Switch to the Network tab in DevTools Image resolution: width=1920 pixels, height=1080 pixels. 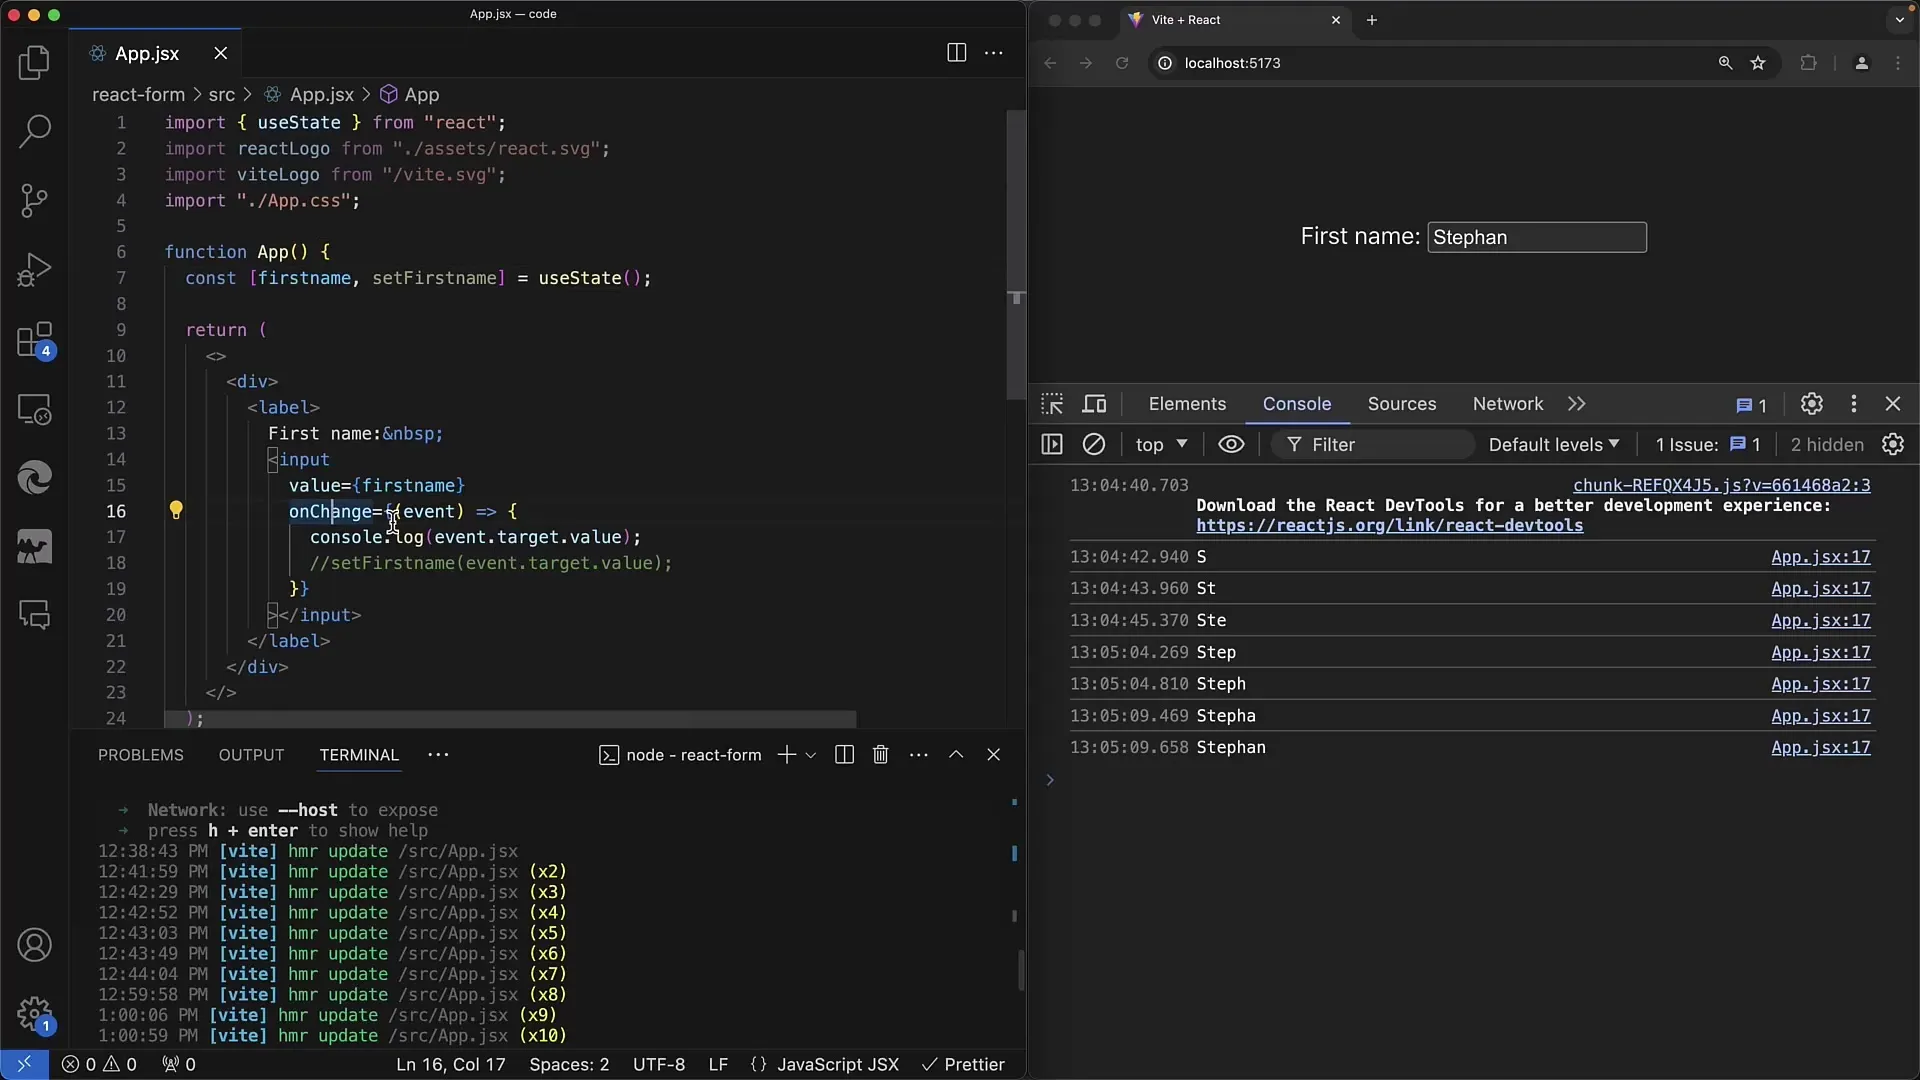pos(1509,404)
